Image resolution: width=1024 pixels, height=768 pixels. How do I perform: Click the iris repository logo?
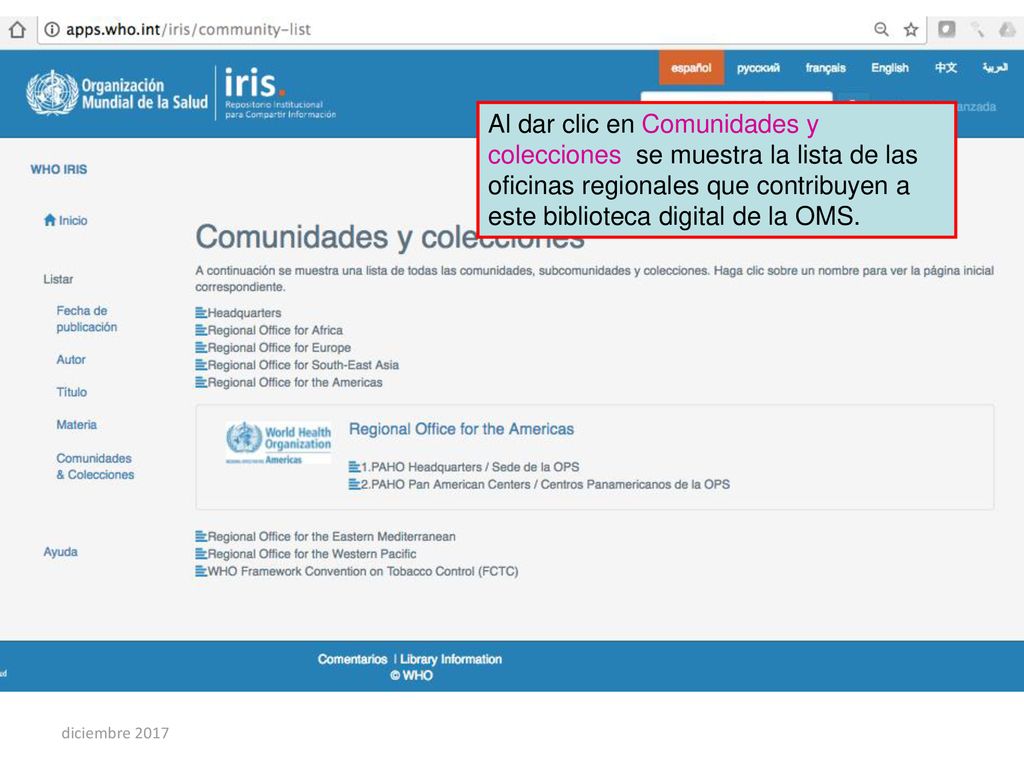[x=280, y=93]
